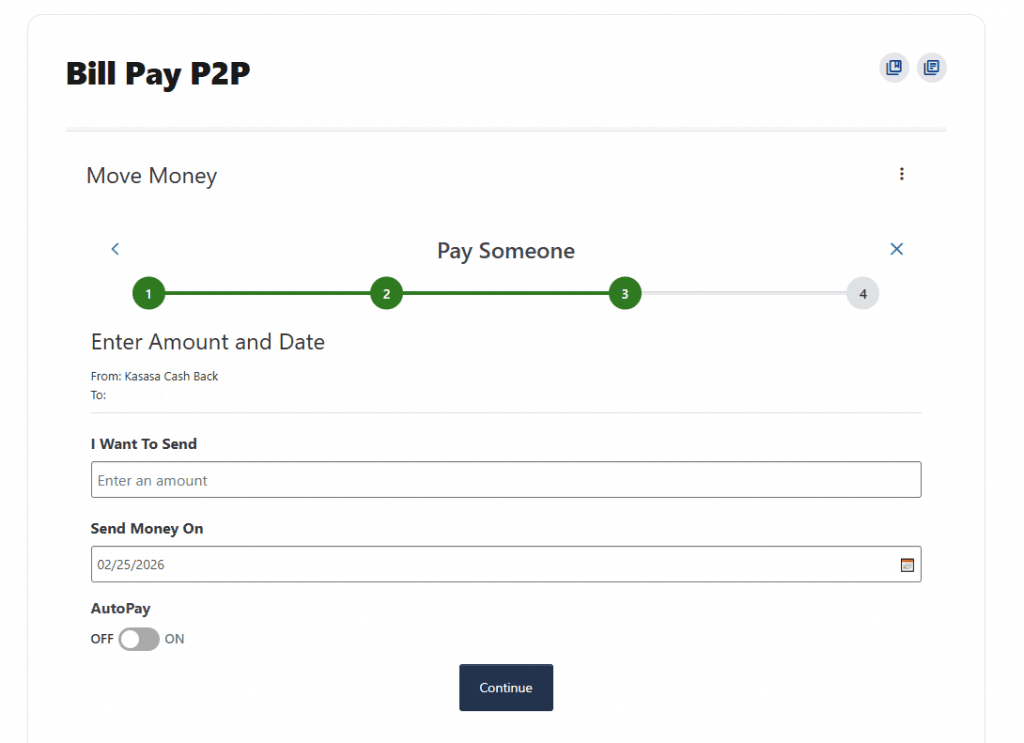The width and height of the screenshot is (1024, 743).
Task: Click the AutoPay OFF label
Action: tap(102, 639)
